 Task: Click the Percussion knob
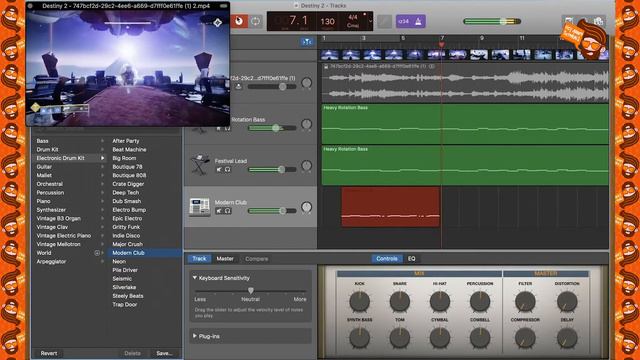click(480, 302)
